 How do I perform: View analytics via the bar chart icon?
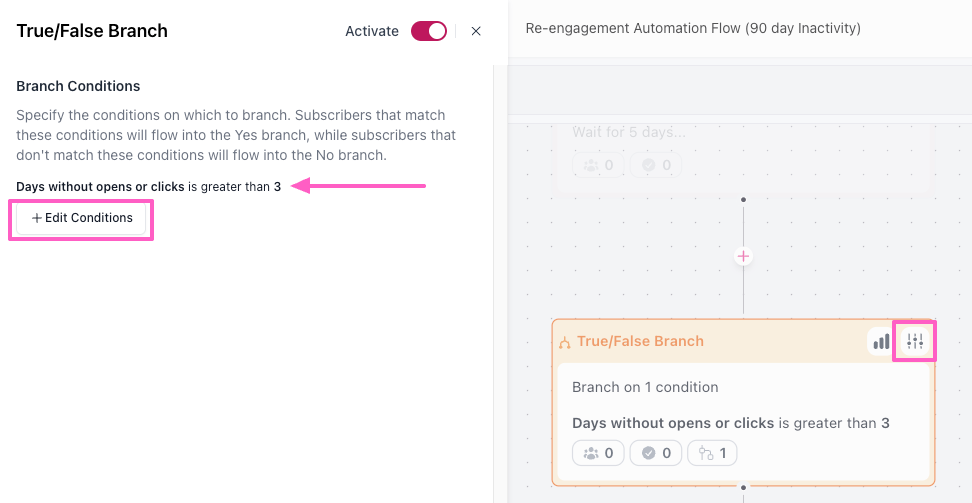(x=881, y=342)
